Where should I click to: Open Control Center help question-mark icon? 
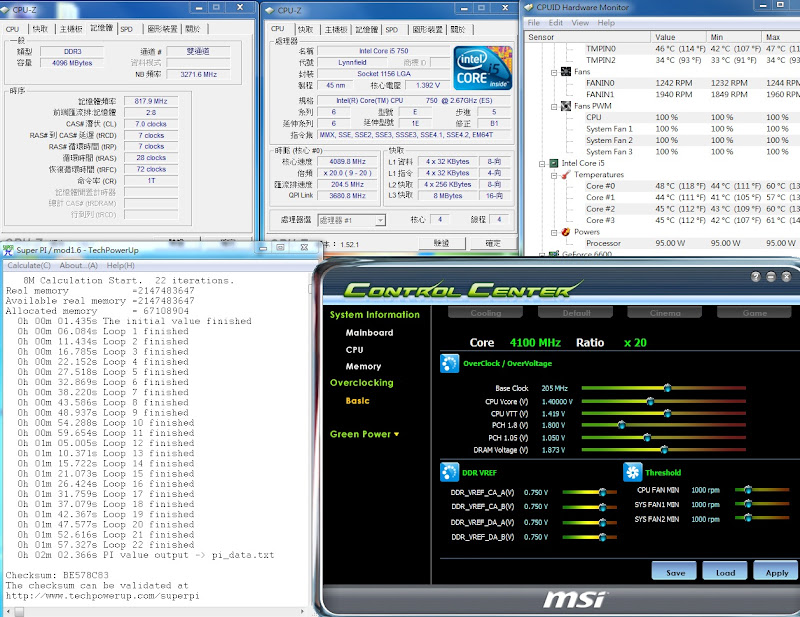point(756,277)
